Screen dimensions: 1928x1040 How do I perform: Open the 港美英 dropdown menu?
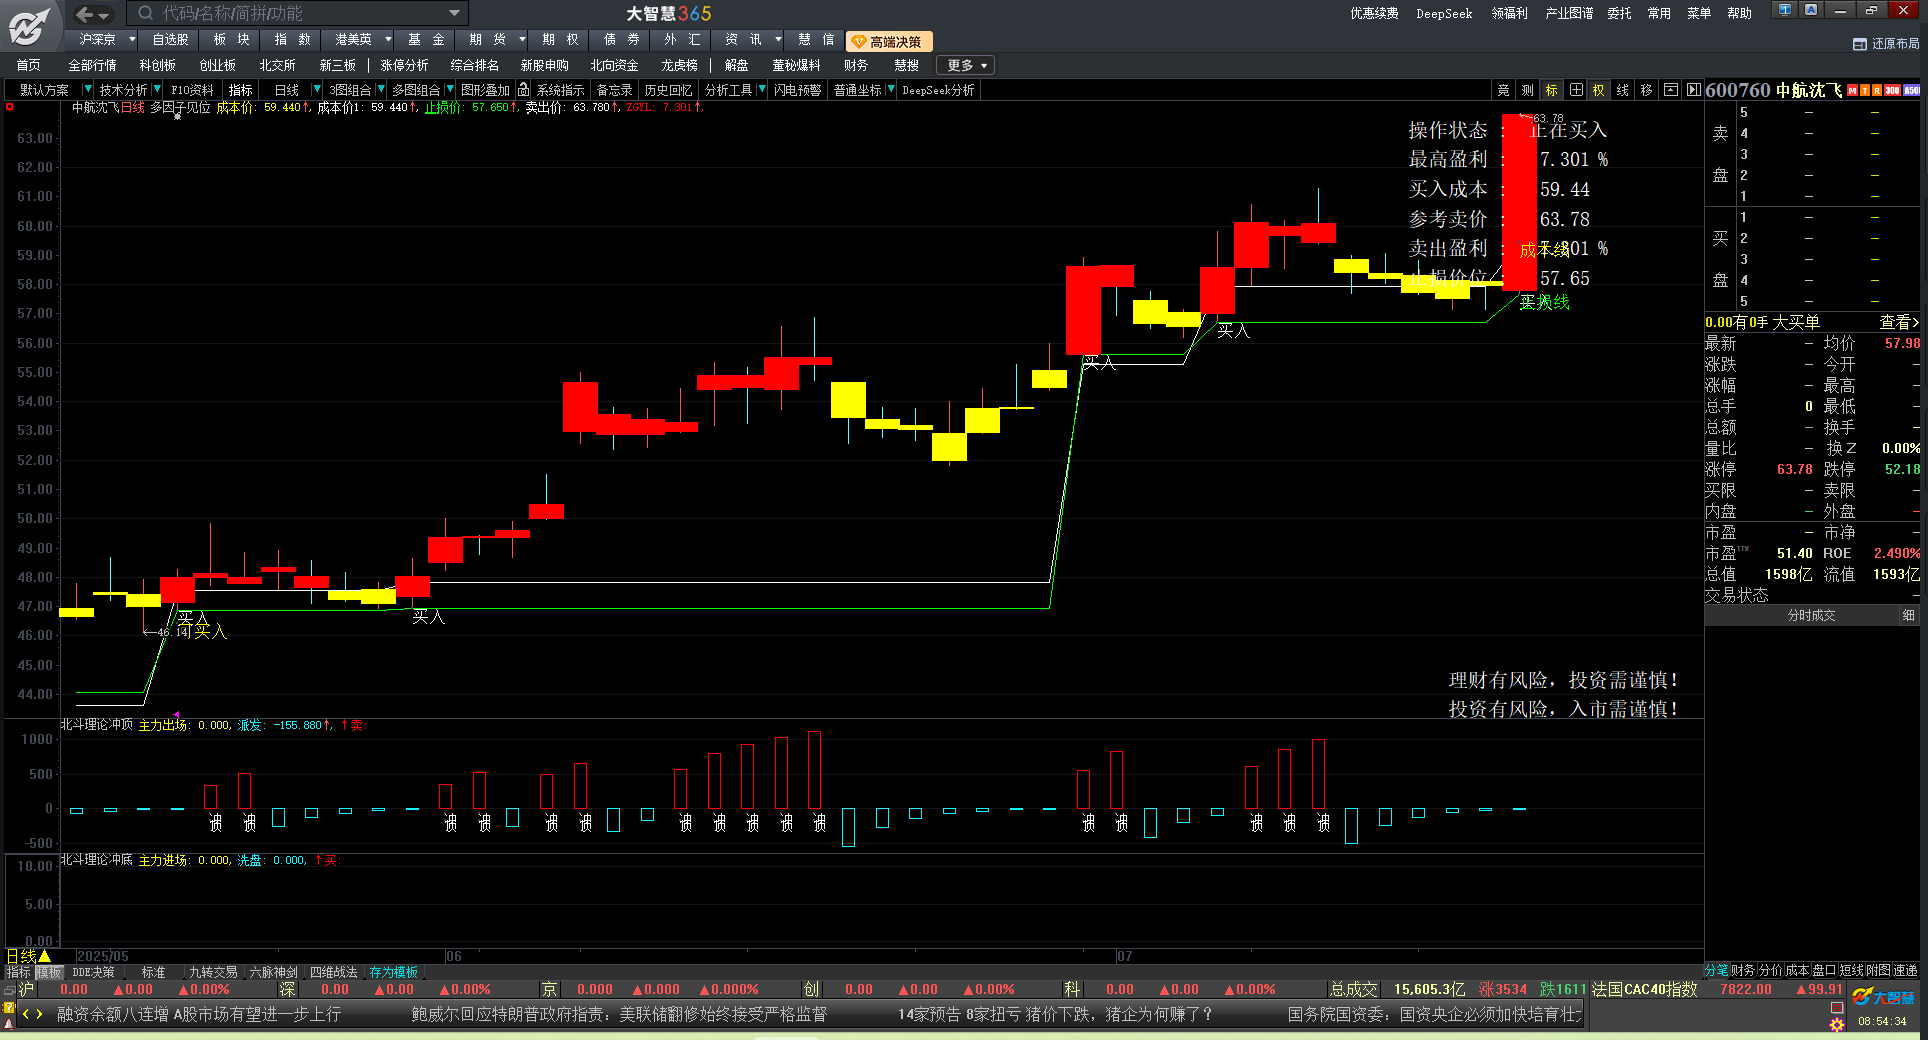point(388,40)
